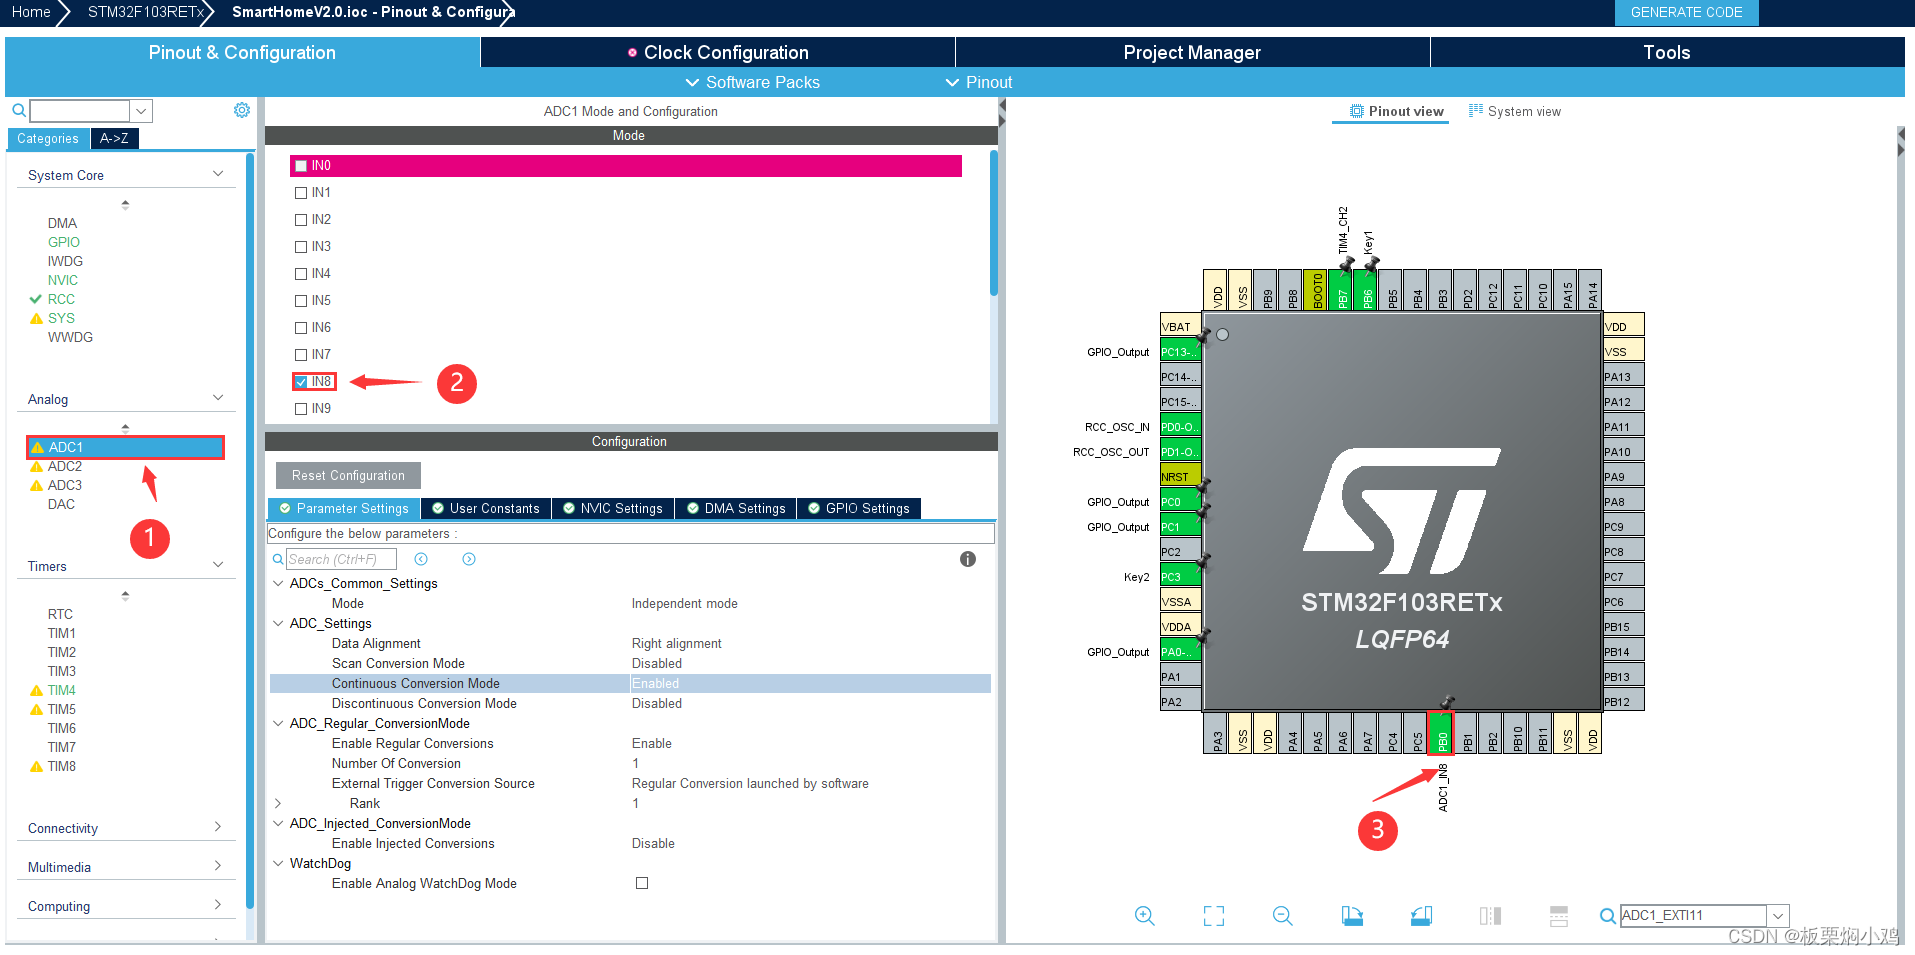Click the horizontal layout icon in the pinout toolbar
Image resolution: width=1915 pixels, height=955 pixels.
[1559, 915]
